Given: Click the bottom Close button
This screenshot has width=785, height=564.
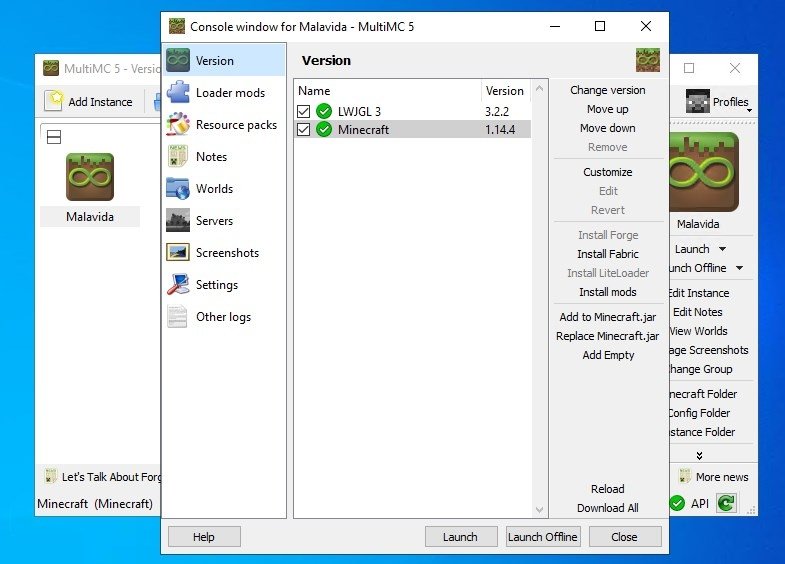Looking at the screenshot, I should pyautogui.click(x=625, y=537).
